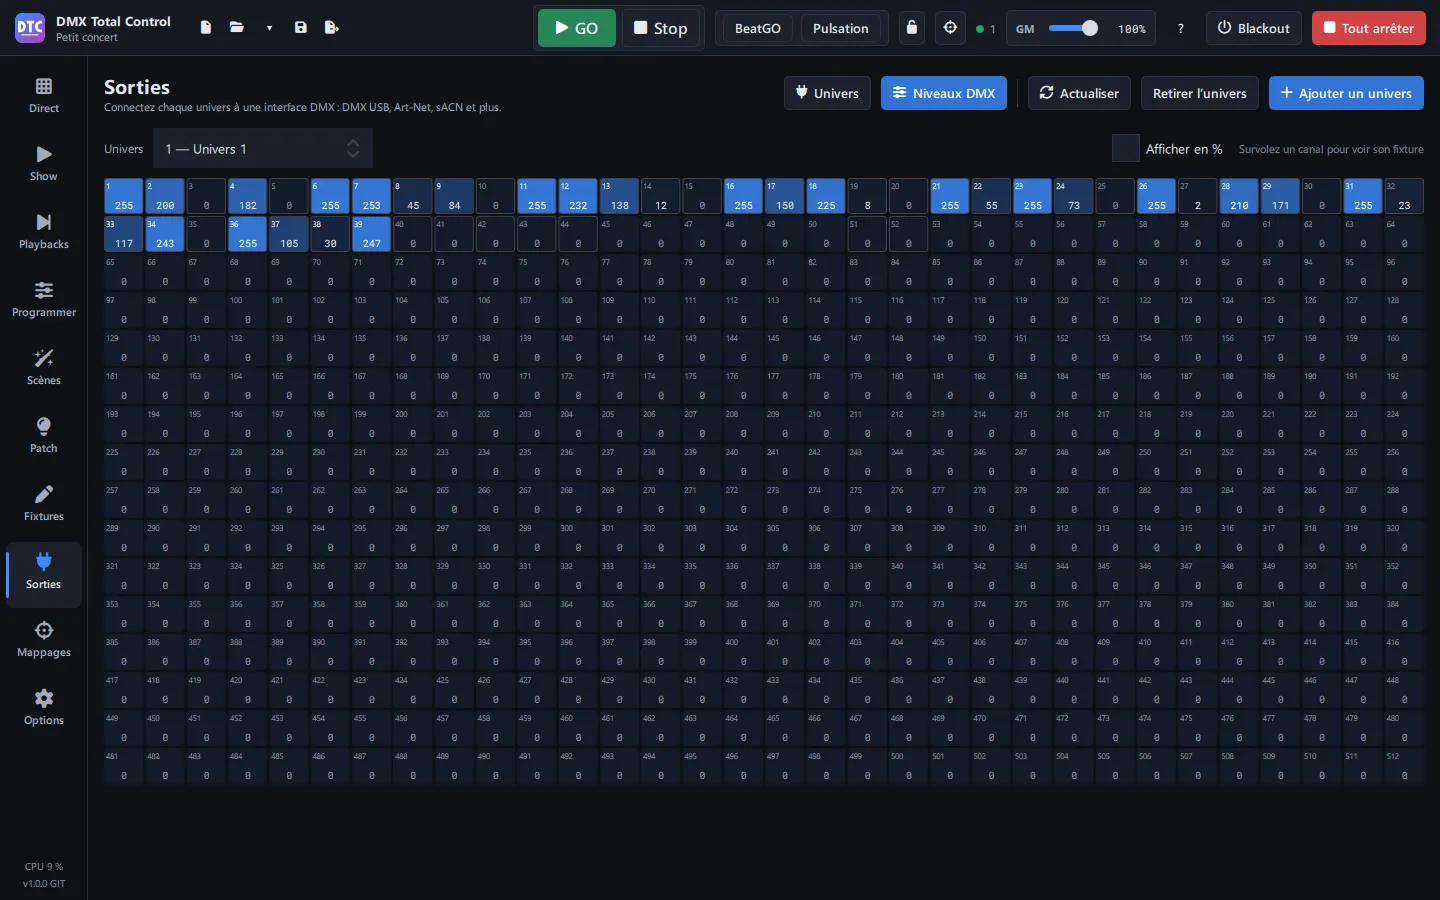
Task: Adjust the GM grand master slider
Action: tap(1074, 28)
